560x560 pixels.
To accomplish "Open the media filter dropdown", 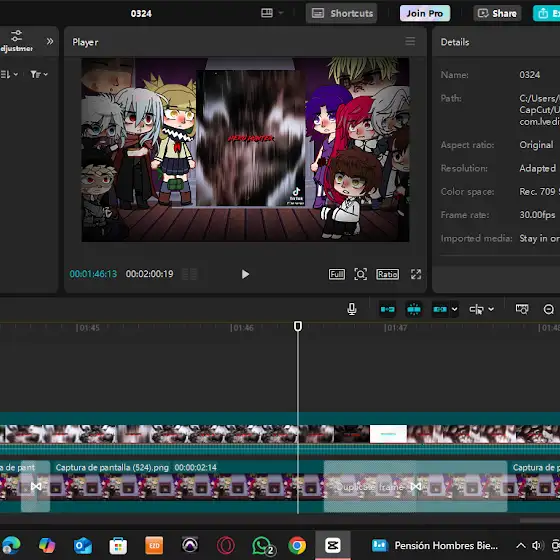I will (x=39, y=74).
